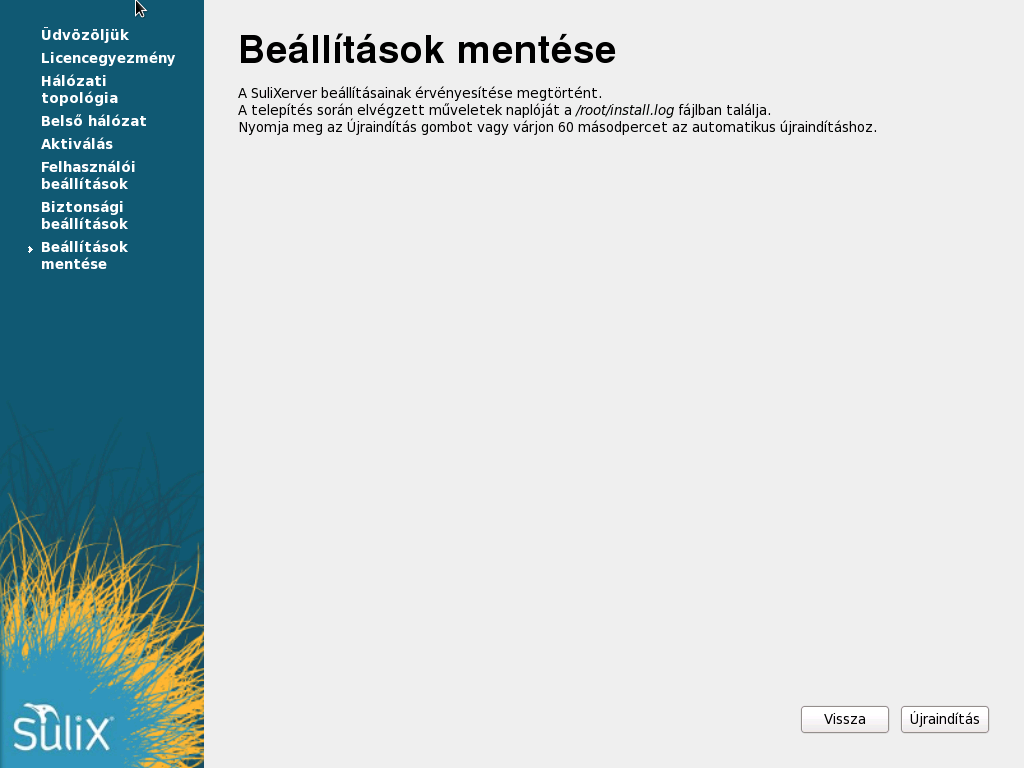Click the SuliX logo
The height and width of the screenshot is (768, 1024).
(x=63, y=728)
